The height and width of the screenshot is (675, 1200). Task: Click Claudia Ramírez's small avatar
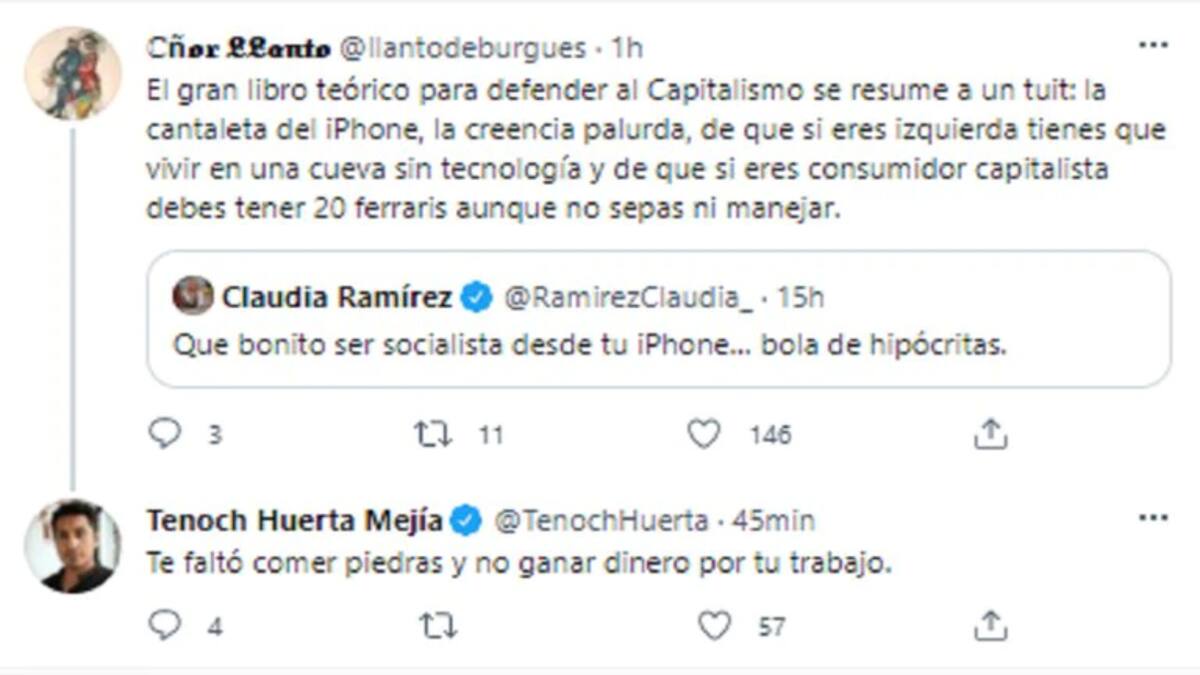pos(193,296)
